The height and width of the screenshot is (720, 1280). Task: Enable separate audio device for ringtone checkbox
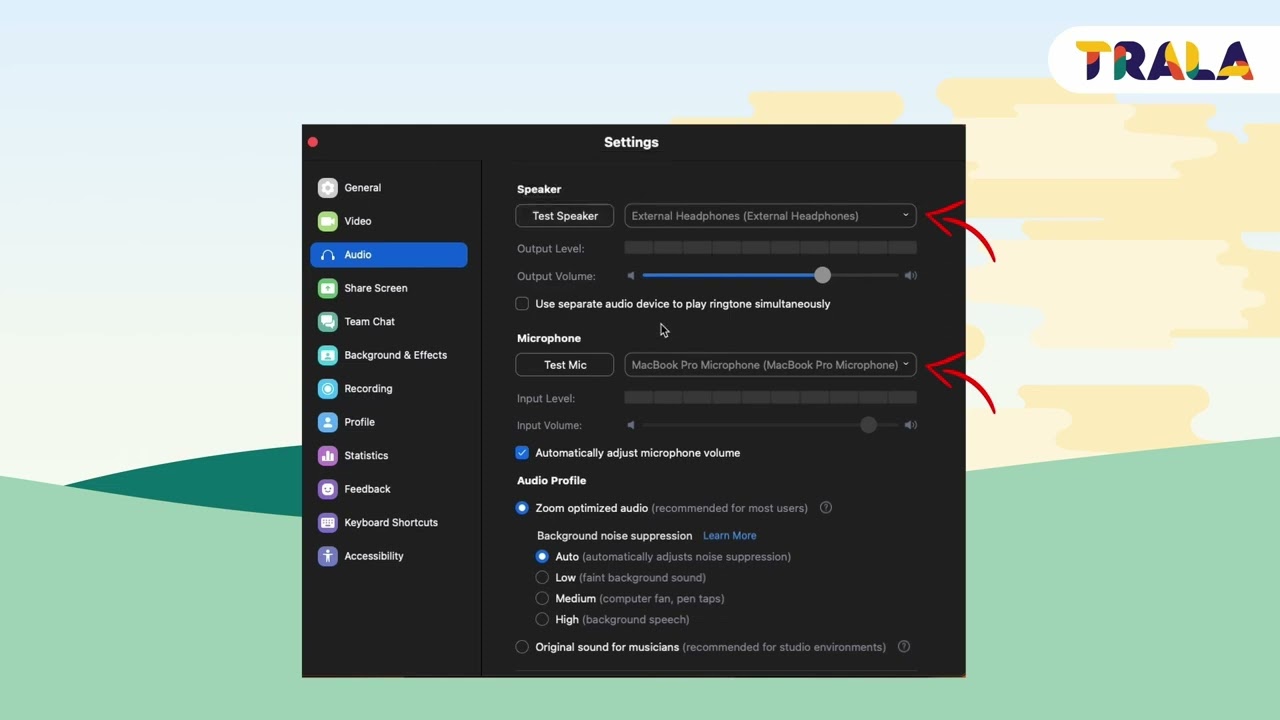(522, 304)
